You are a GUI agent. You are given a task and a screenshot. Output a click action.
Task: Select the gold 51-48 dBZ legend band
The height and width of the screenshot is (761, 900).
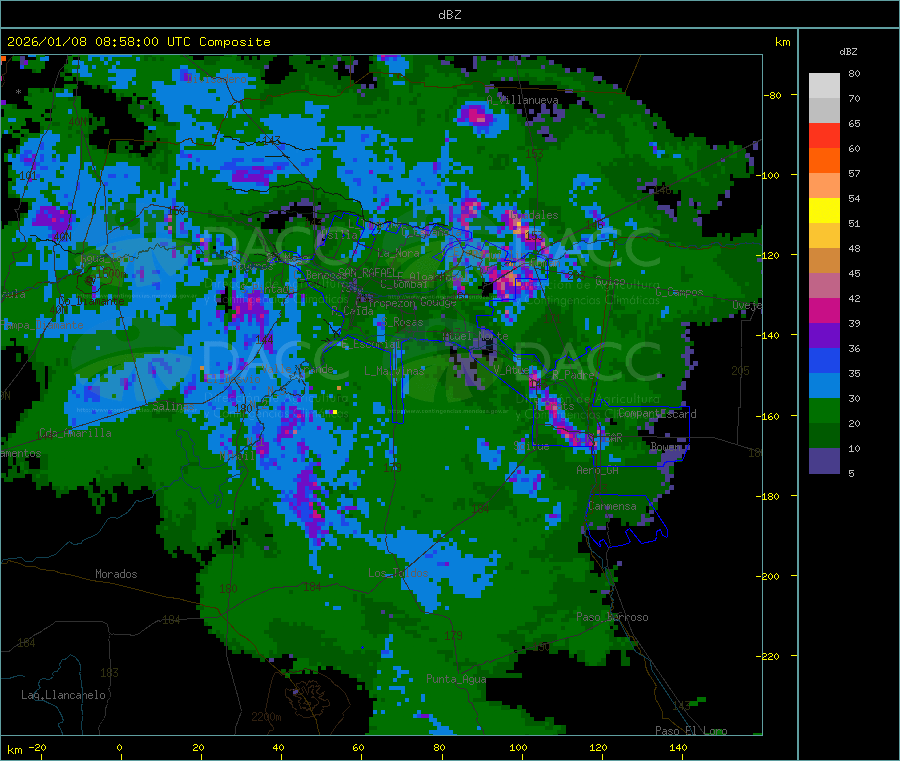tap(824, 236)
